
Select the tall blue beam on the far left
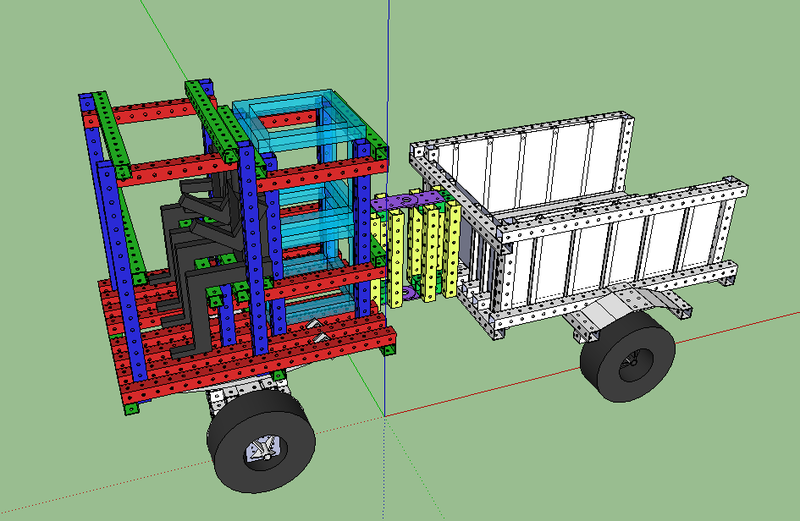click(107, 220)
